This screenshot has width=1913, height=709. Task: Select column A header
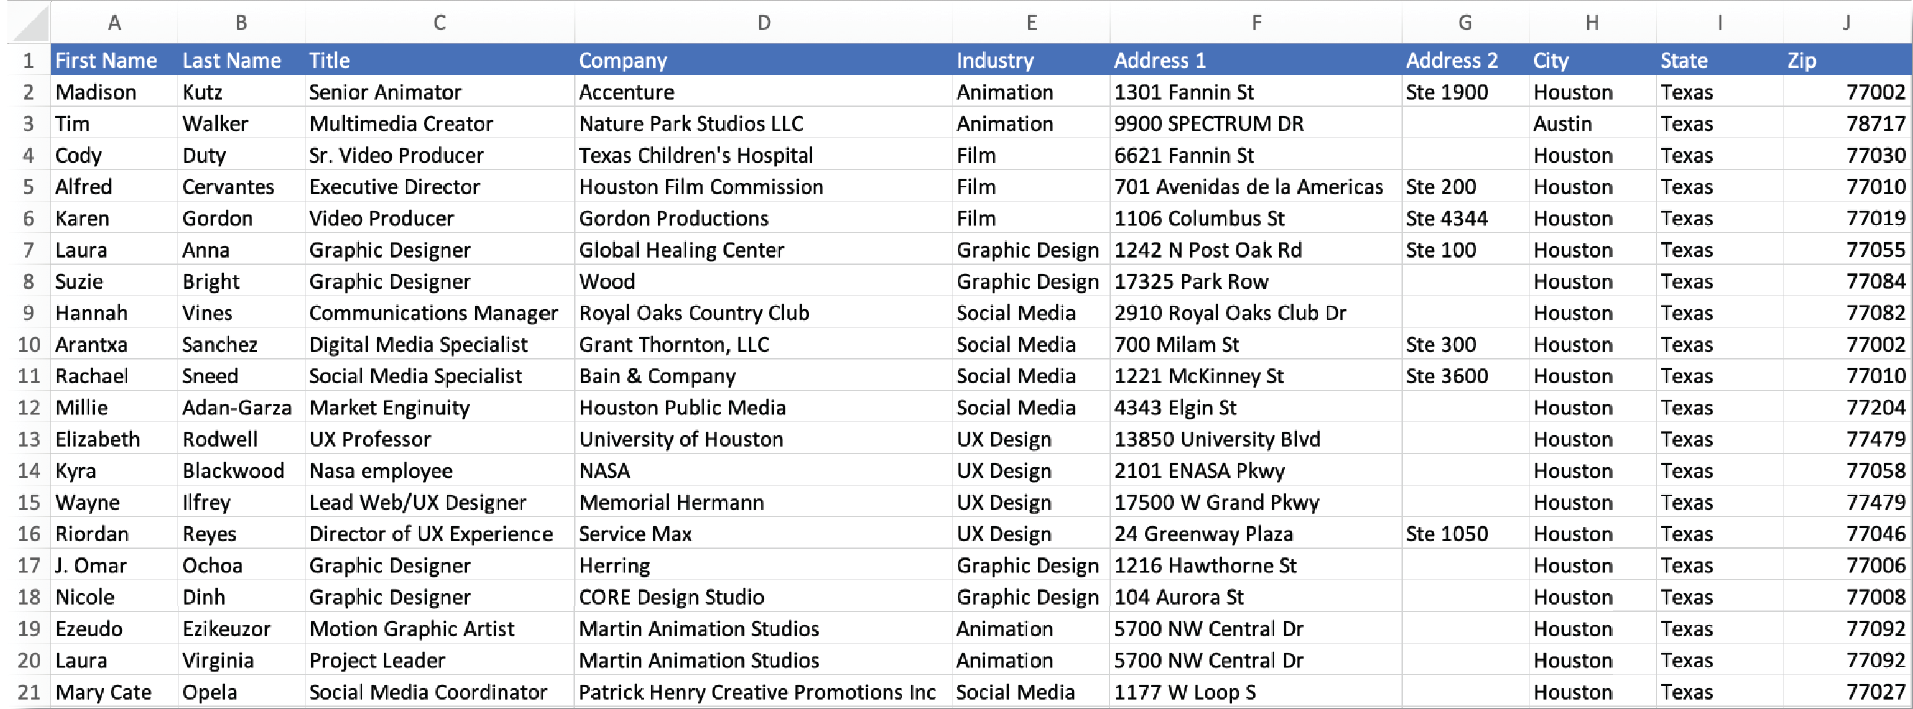point(114,23)
